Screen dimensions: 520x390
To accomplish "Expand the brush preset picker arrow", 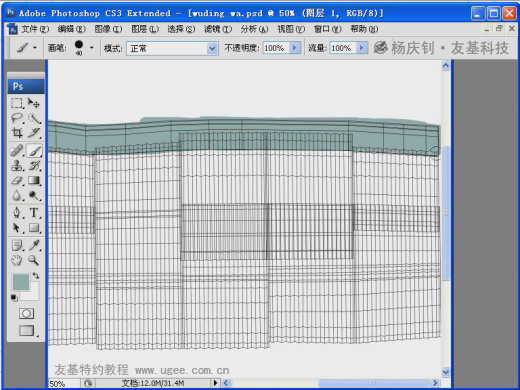I will (x=91, y=48).
